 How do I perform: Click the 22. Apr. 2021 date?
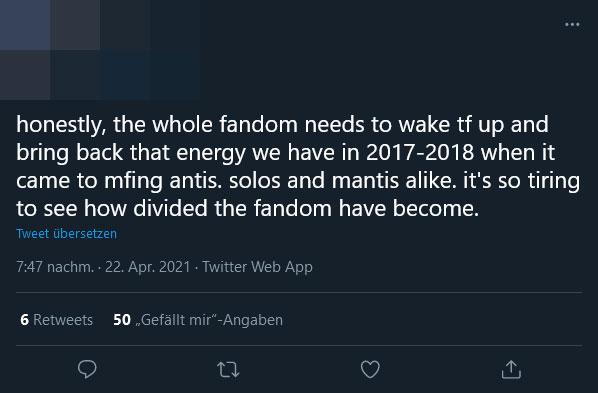point(148,267)
